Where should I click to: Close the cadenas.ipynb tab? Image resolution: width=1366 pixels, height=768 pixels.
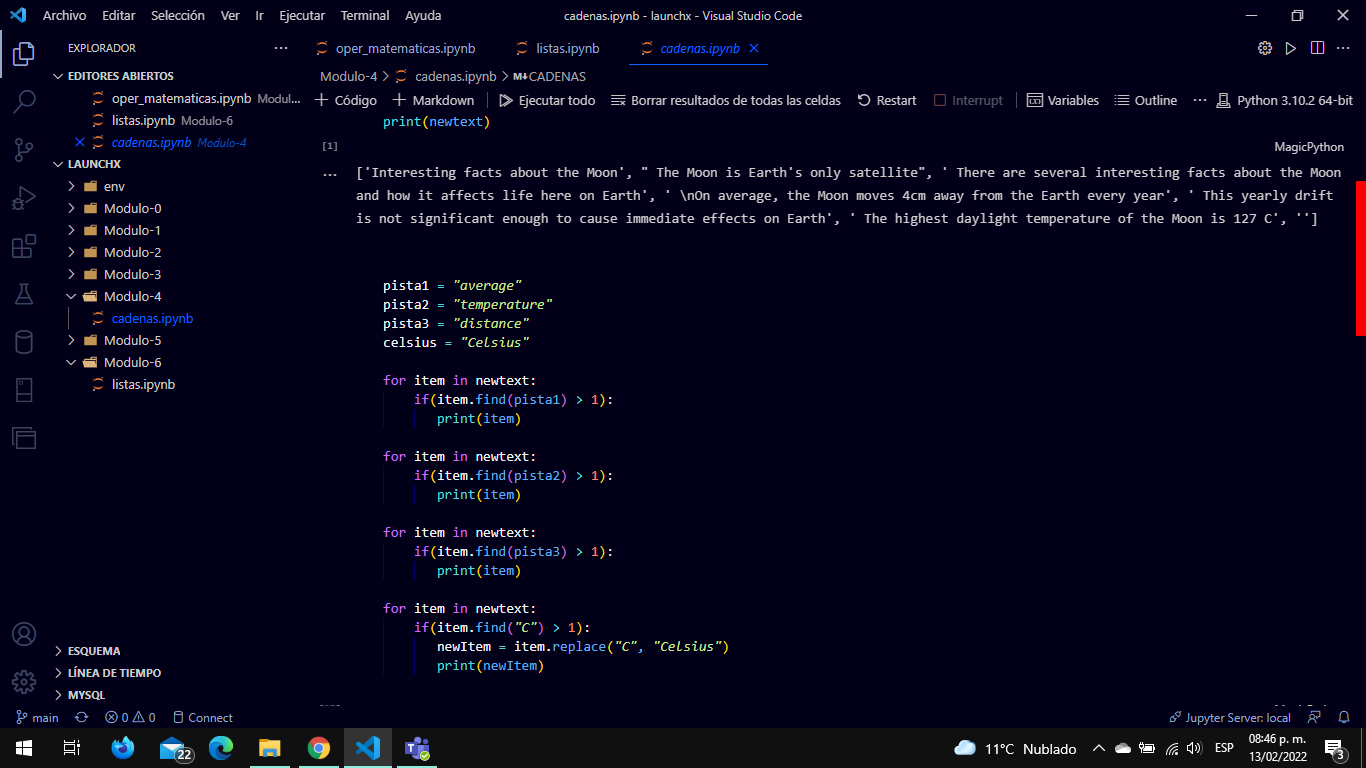point(754,48)
